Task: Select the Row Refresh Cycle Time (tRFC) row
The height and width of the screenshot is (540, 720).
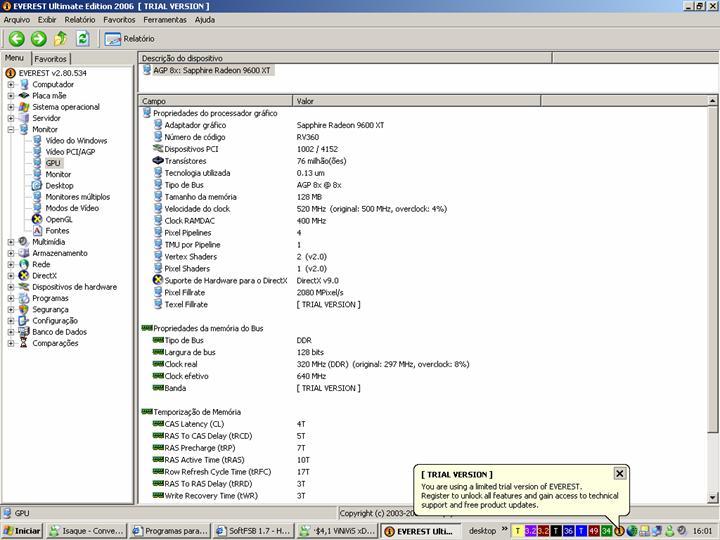Action: [x=218, y=472]
